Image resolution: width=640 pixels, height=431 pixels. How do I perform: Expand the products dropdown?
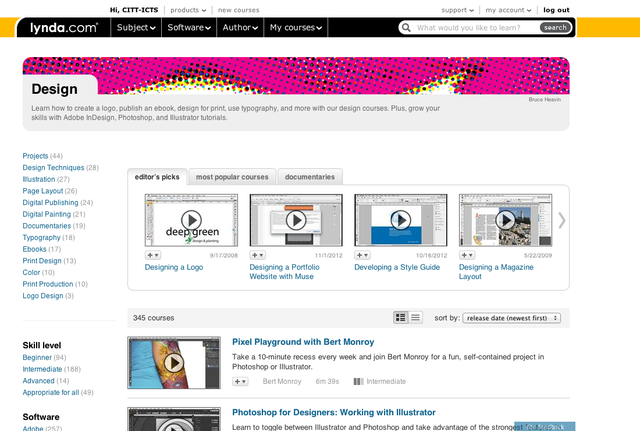tap(188, 10)
